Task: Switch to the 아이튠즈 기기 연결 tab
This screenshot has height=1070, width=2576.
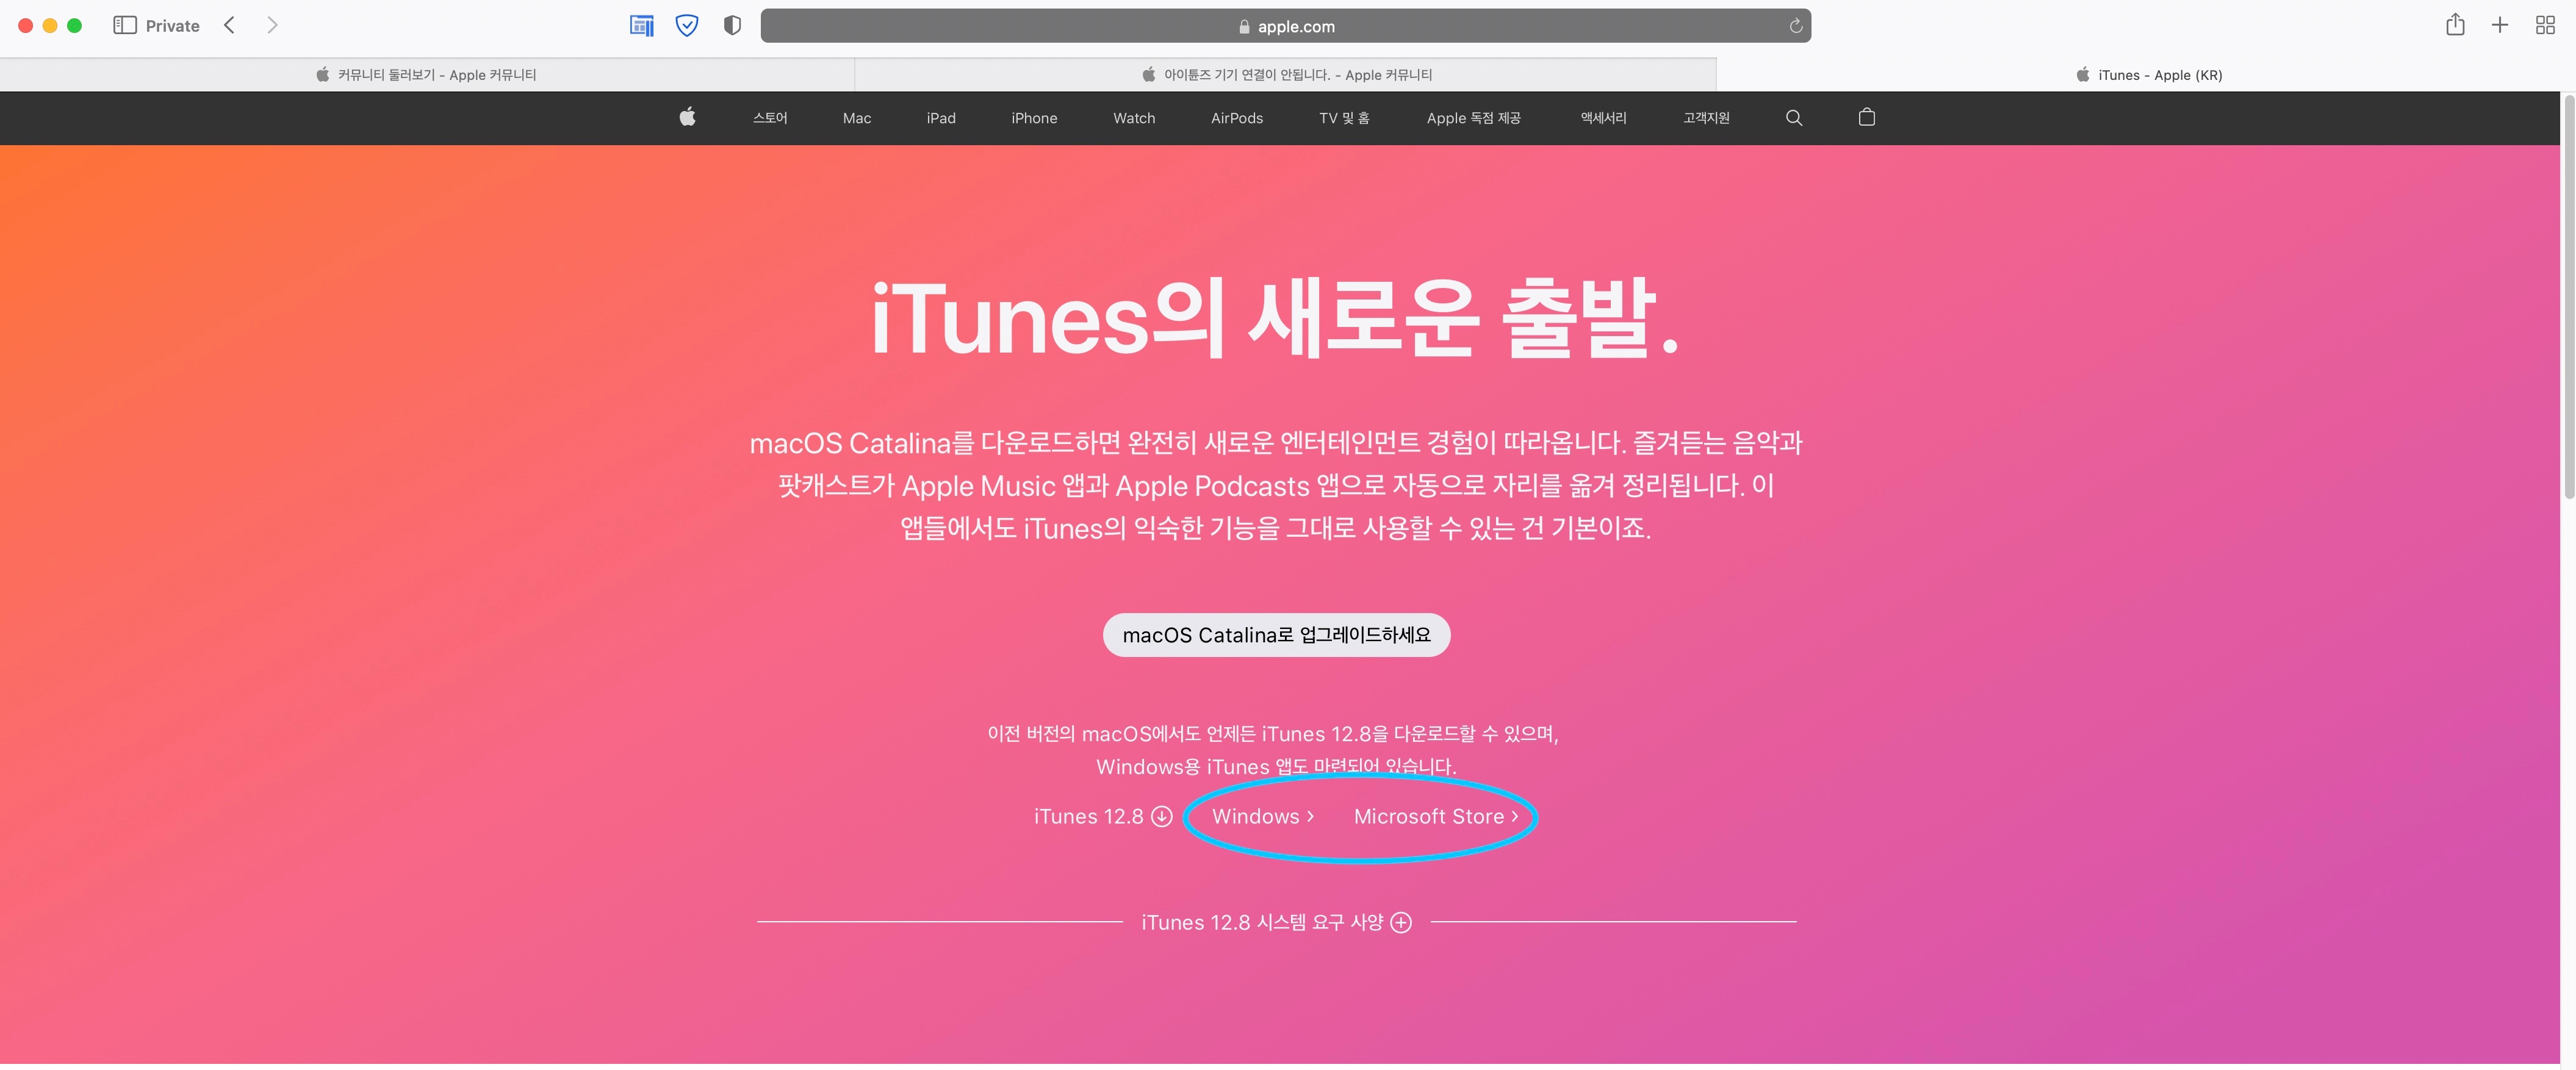Action: [x=1286, y=75]
